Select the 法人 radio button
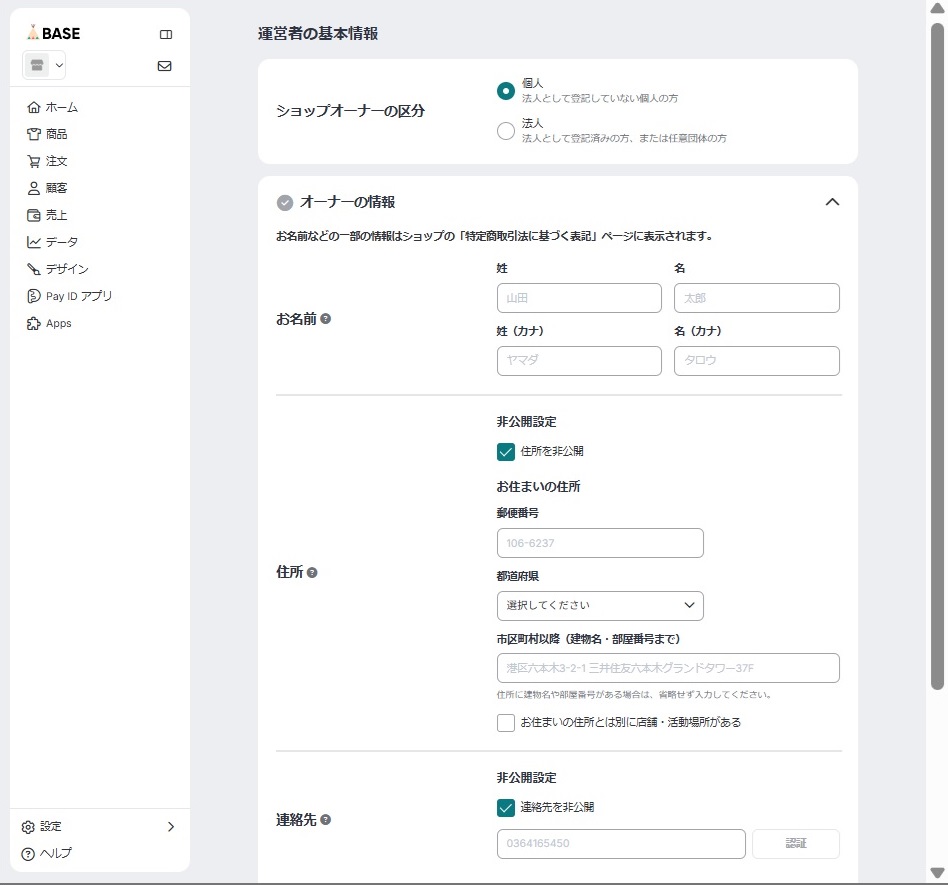Viewport: 948px width, 885px height. tap(506, 131)
